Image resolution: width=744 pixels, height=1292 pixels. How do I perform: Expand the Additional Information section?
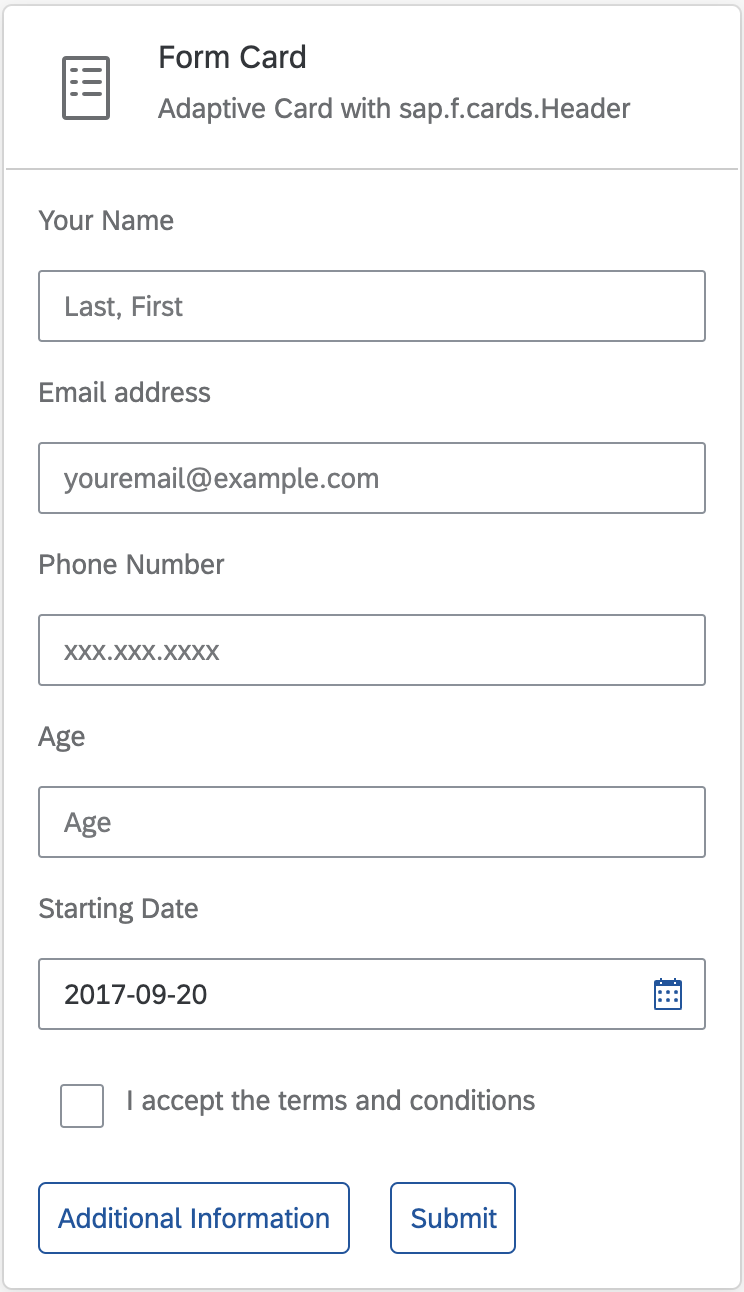(194, 1218)
